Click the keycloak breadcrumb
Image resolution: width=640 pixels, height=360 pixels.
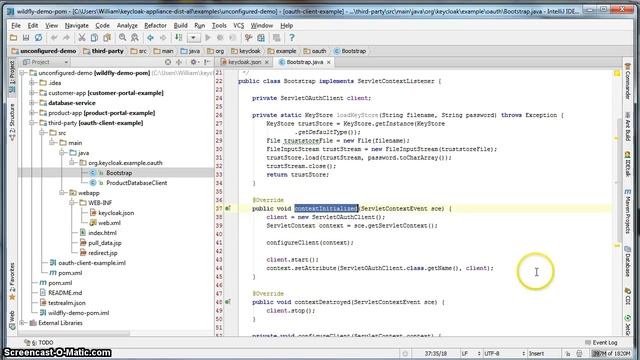(x=245, y=51)
